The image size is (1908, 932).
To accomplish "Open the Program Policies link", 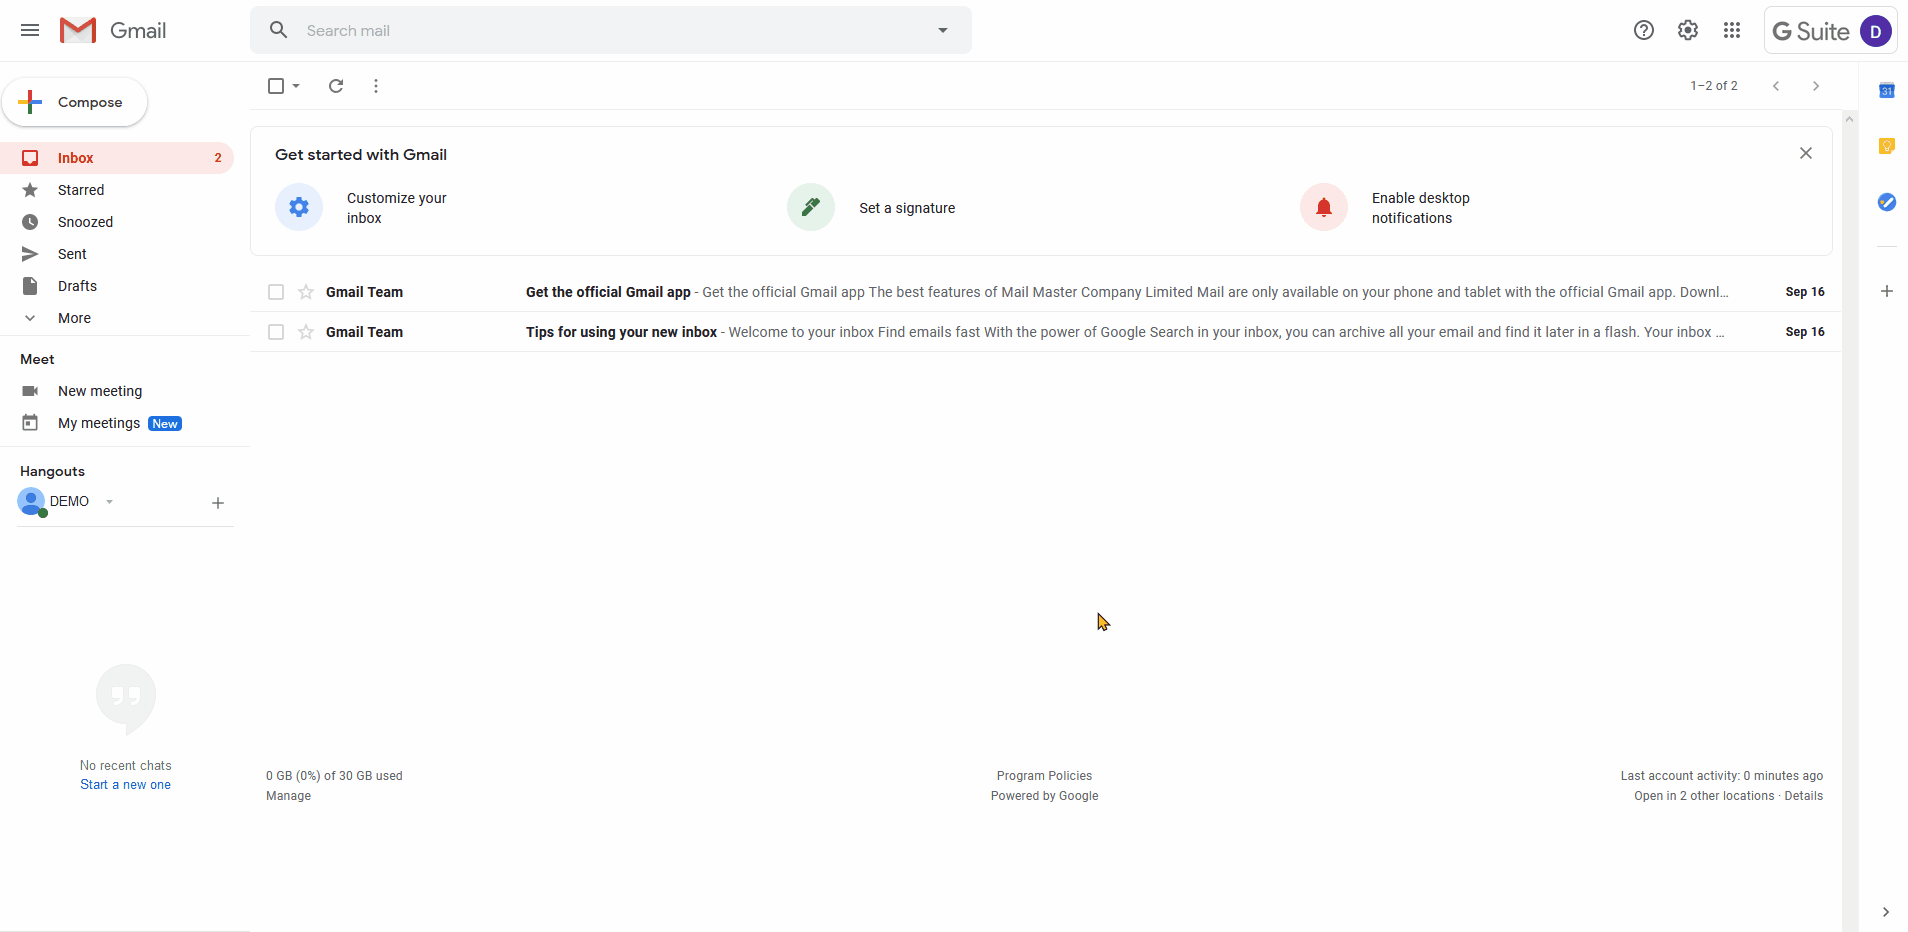I will pyautogui.click(x=1044, y=776).
